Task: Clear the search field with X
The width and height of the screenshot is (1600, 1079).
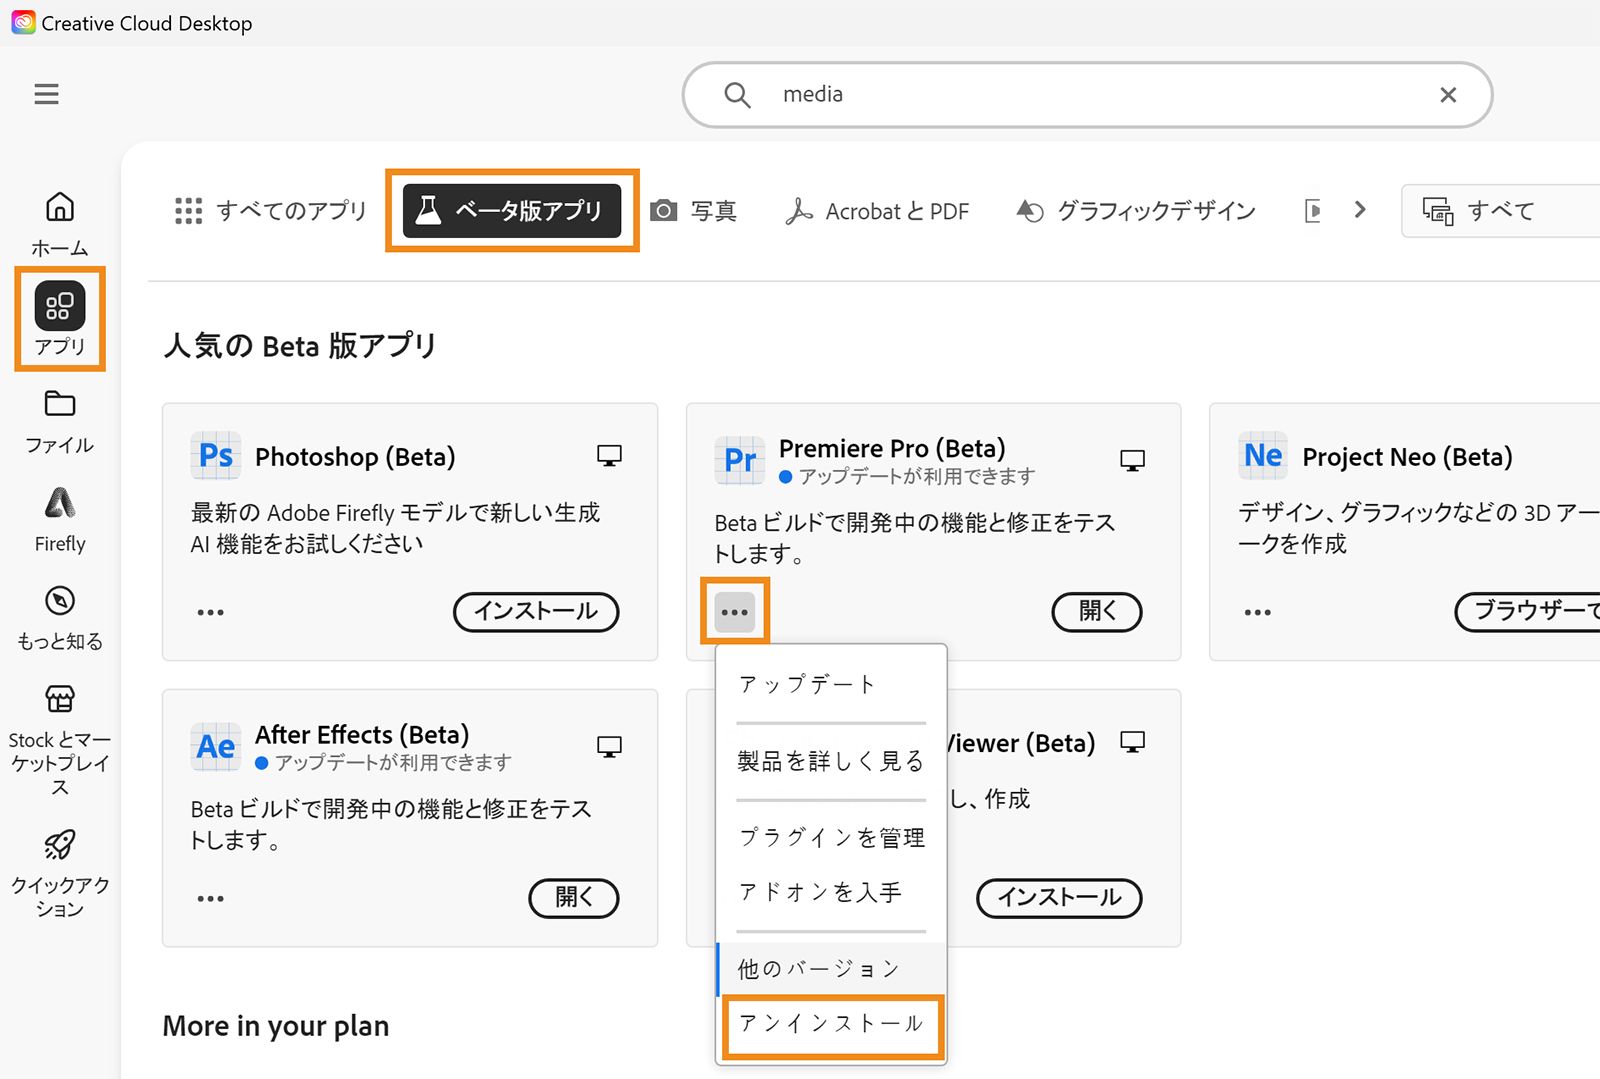Action: [1448, 95]
